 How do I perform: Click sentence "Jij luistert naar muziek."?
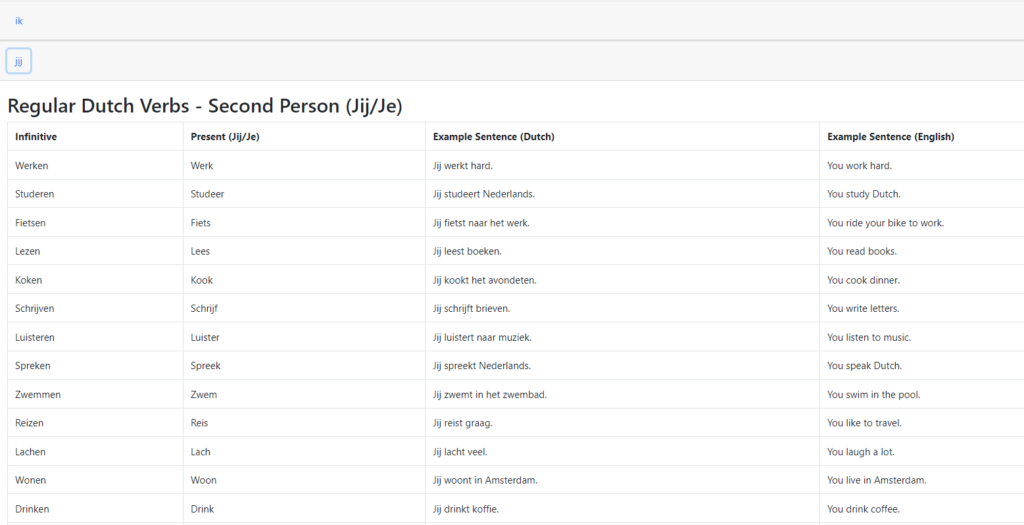[x=482, y=338]
